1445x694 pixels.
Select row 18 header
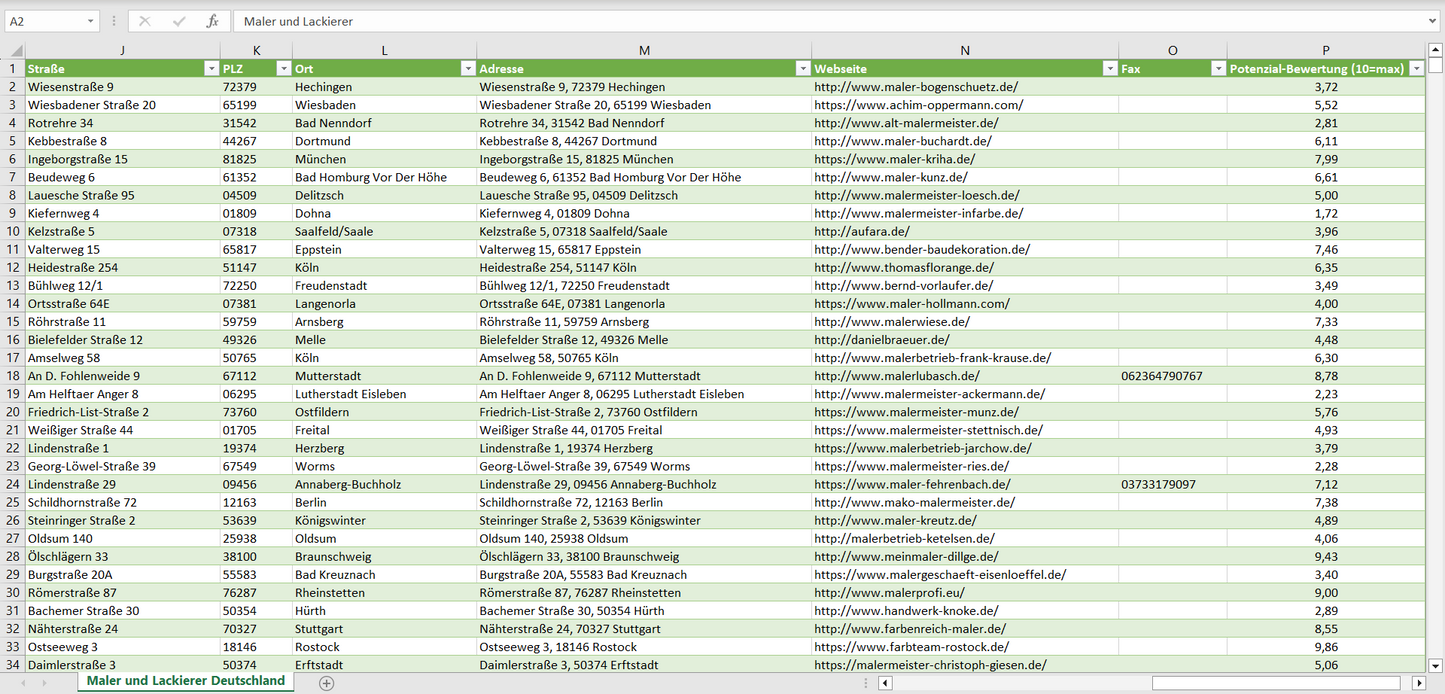(x=13, y=376)
